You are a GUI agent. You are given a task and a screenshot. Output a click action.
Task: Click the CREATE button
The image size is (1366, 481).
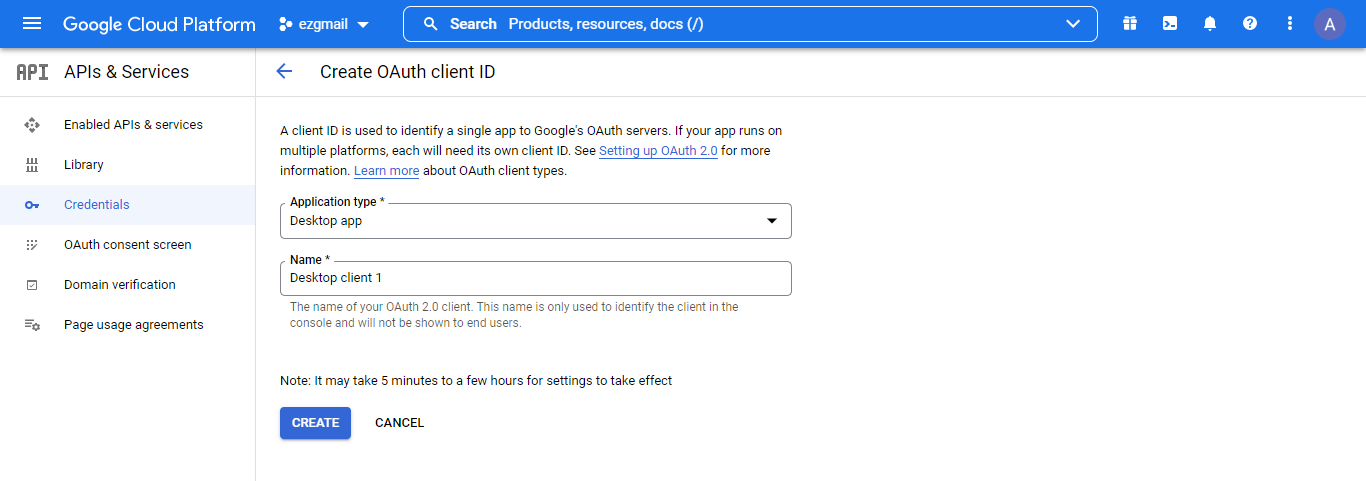pyautogui.click(x=315, y=423)
